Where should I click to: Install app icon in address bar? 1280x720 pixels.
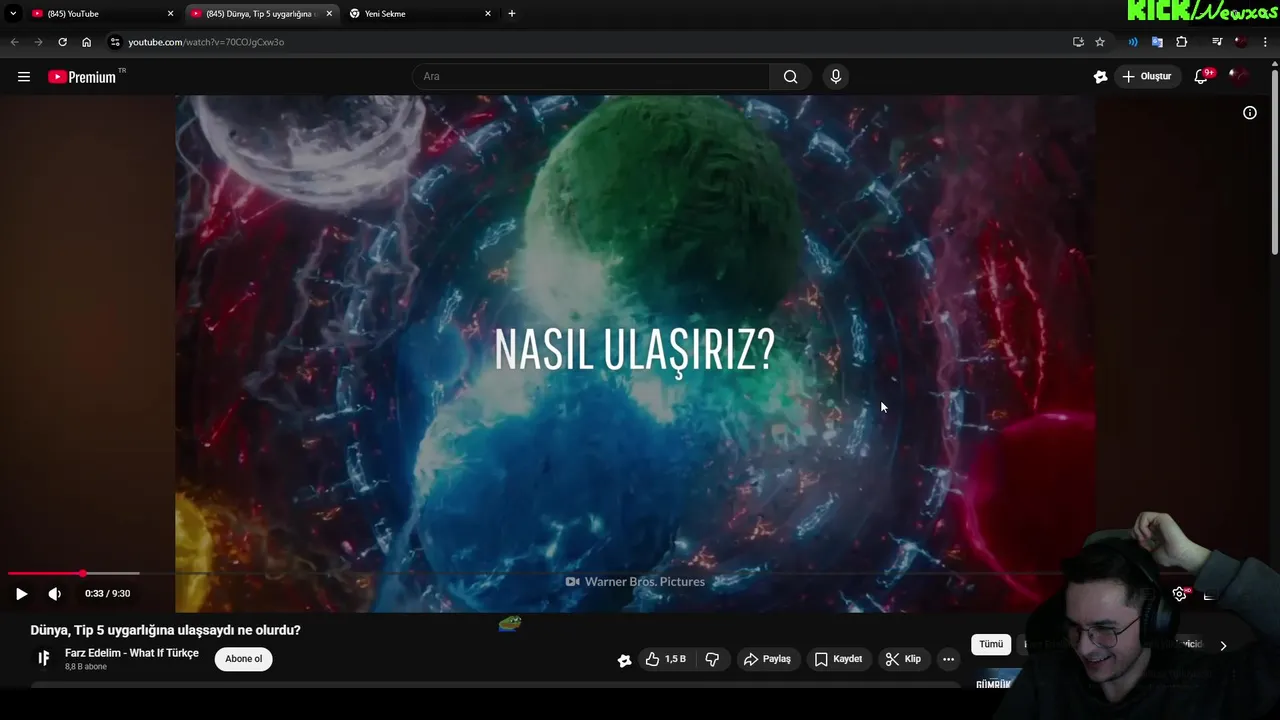[1078, 42]
